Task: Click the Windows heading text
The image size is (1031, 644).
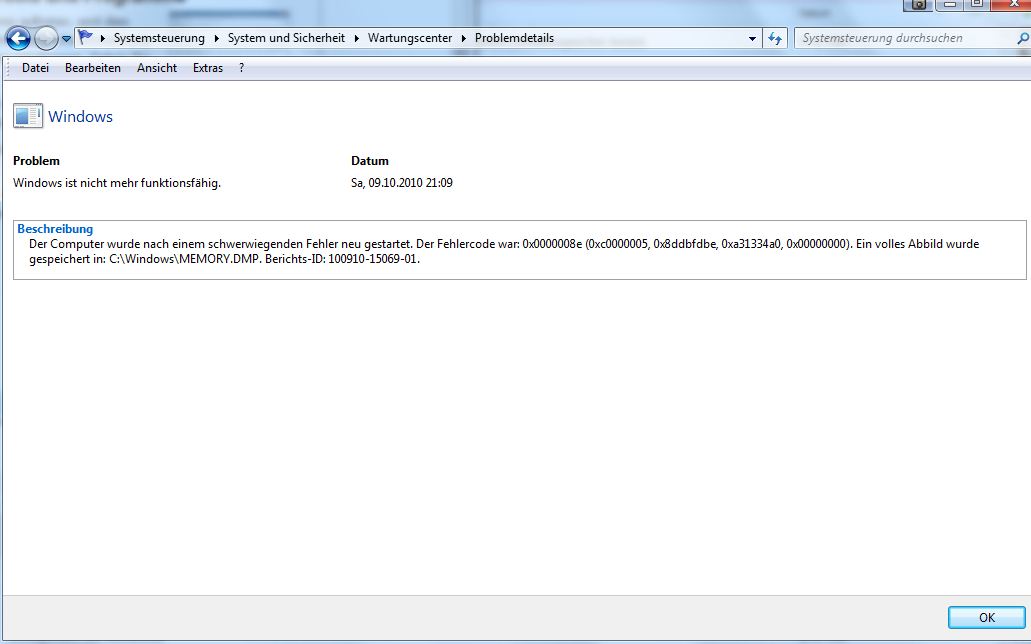Action: pos(80,116)
